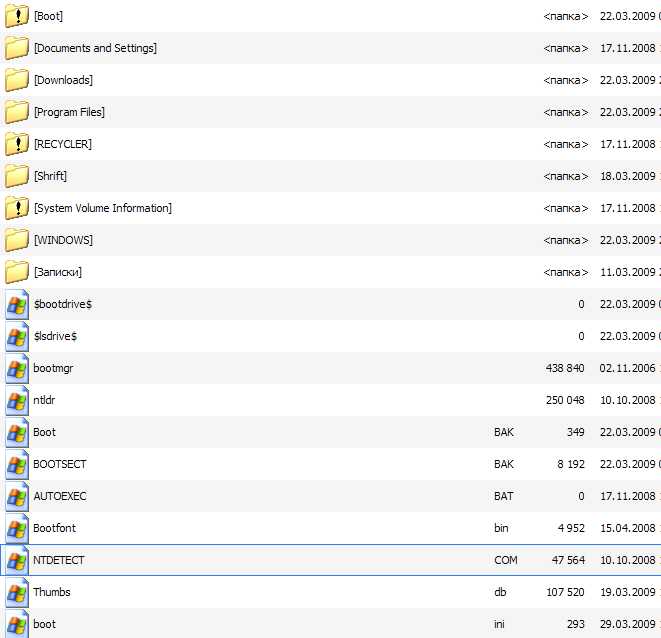Select the [Boot] folder name

pyautogui.click(x=48, y=16)
